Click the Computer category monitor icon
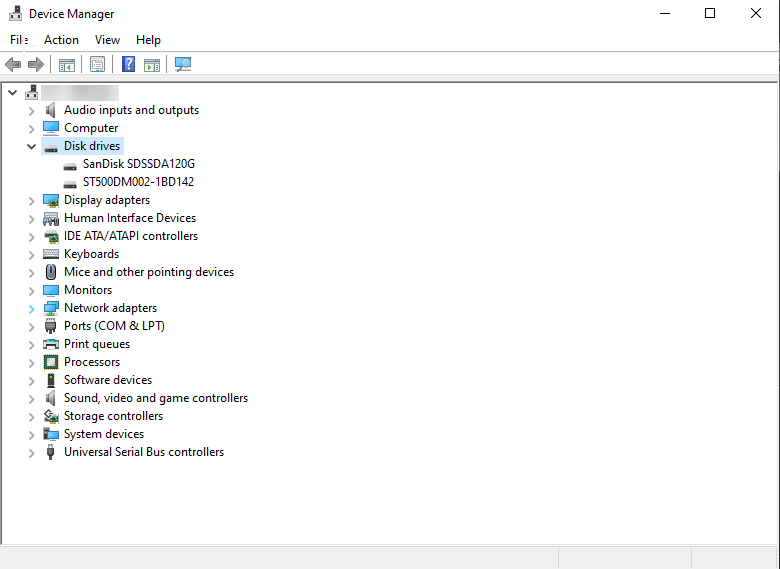The image size is (780, 569). [51, 128]
